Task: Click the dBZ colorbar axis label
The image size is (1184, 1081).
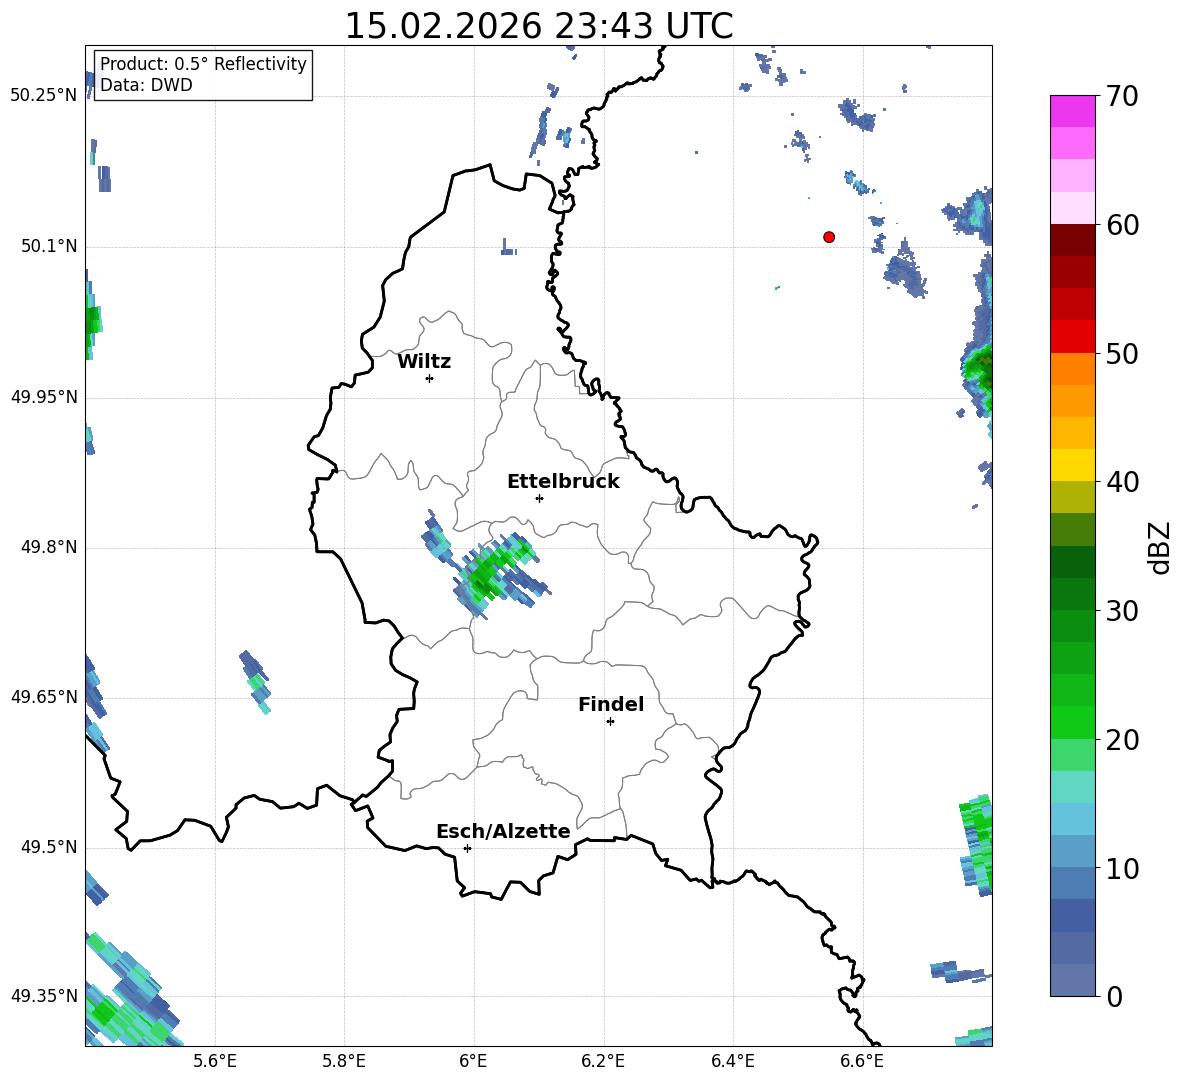Action: 1158,547
